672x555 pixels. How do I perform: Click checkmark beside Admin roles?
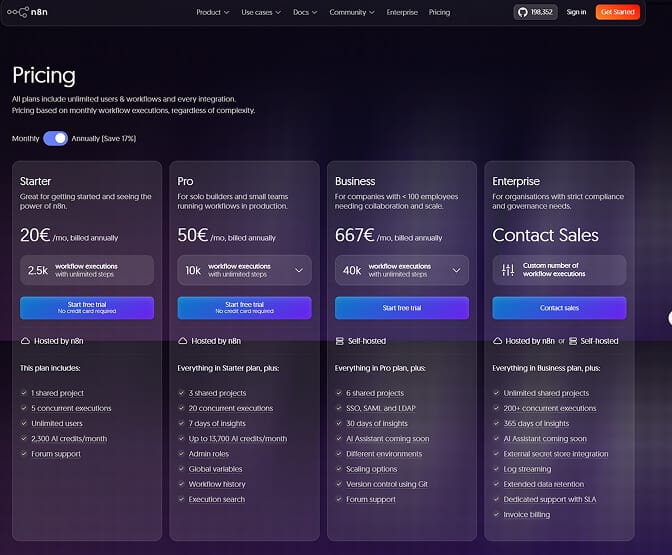click(181, 453)
